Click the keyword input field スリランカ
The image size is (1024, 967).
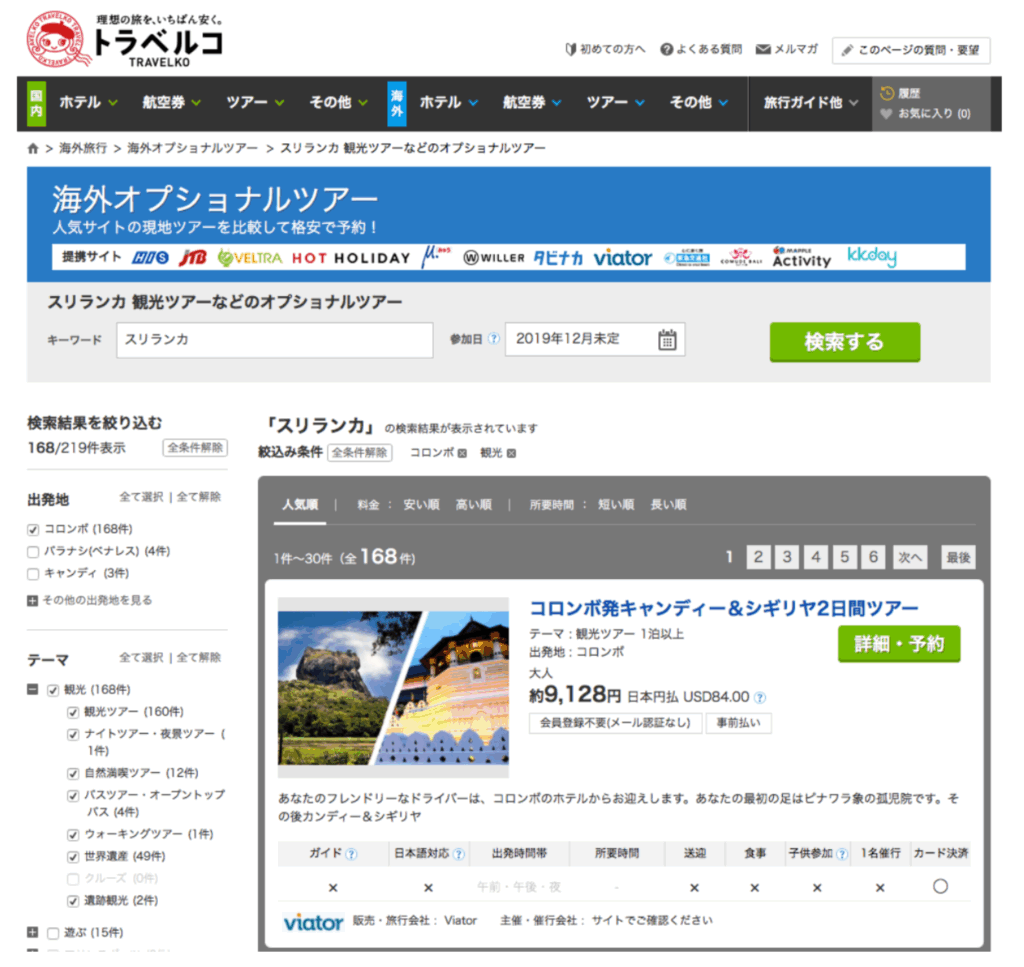[x=275, y=340]
